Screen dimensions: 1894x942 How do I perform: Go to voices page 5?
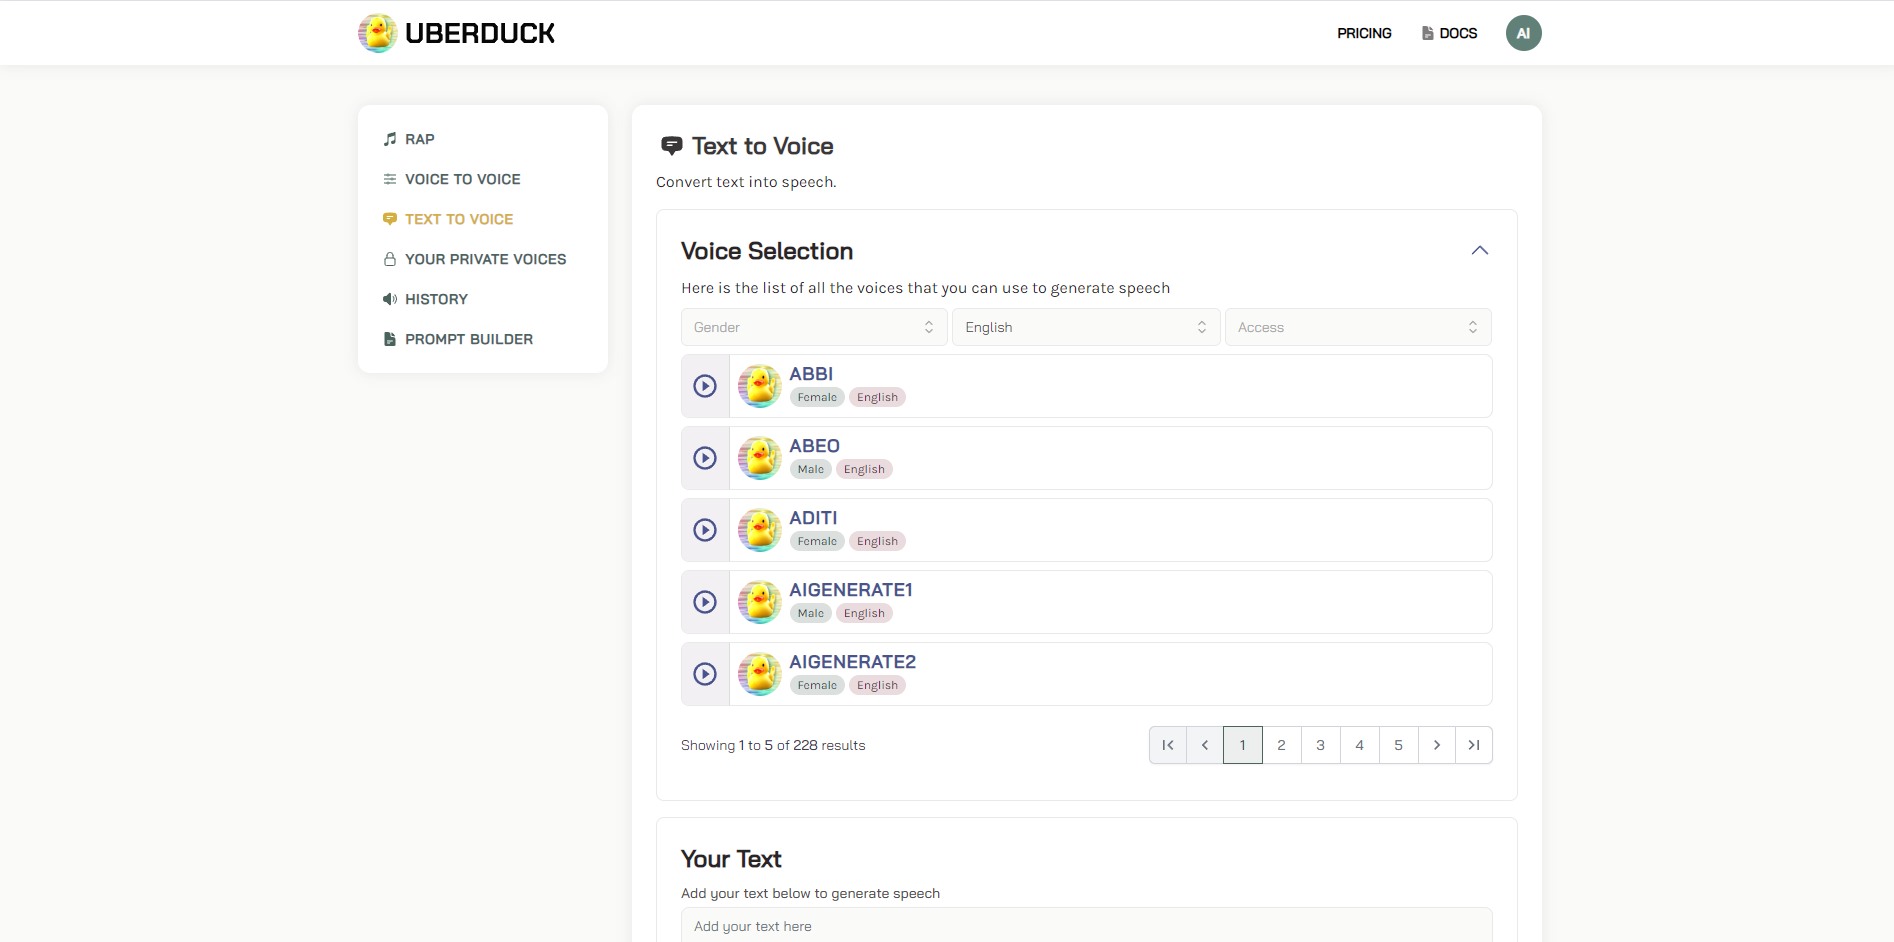[x=1399, y=745]
